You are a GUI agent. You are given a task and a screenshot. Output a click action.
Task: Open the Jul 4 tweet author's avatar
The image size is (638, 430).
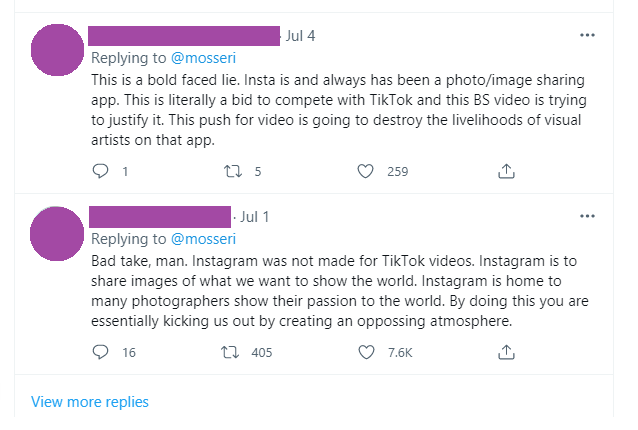tap(57, 50)
